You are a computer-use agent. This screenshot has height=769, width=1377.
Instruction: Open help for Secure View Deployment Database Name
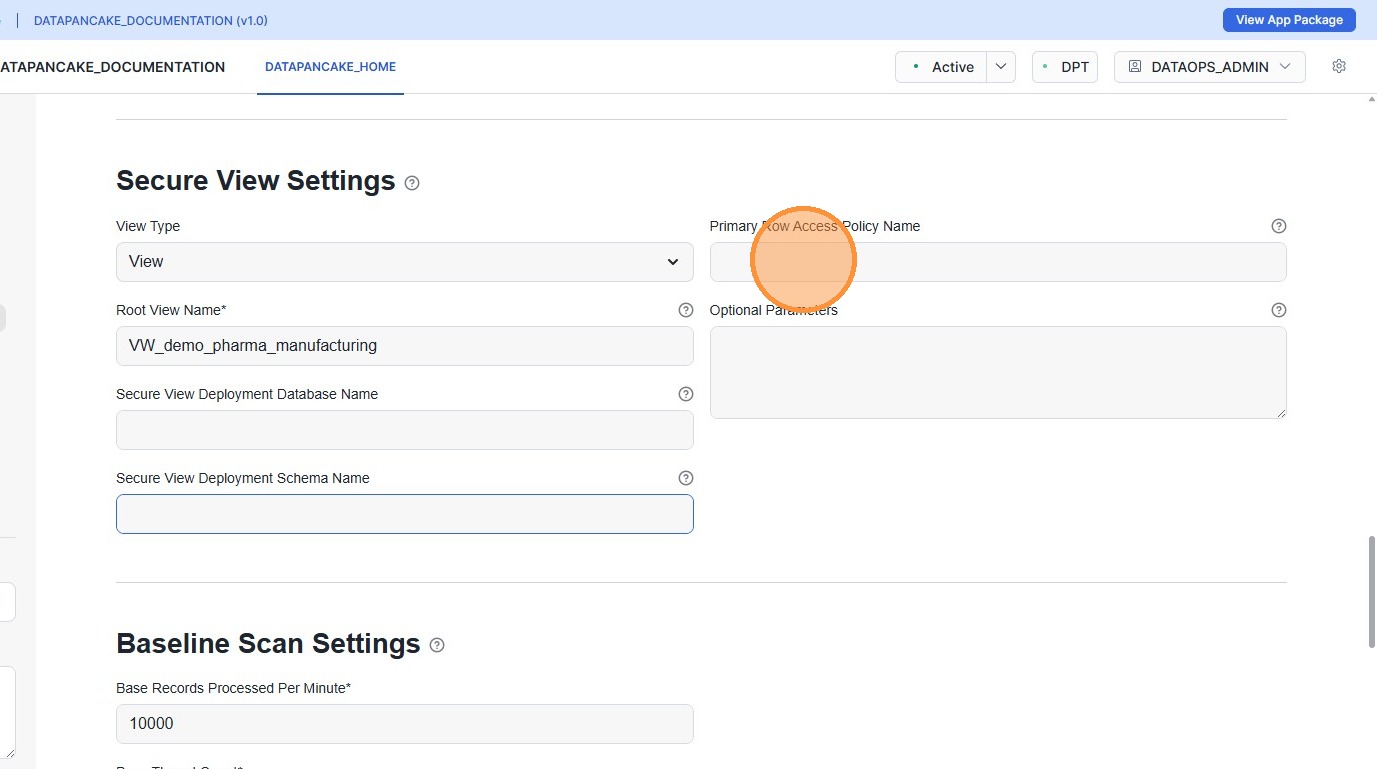point(685,394)
